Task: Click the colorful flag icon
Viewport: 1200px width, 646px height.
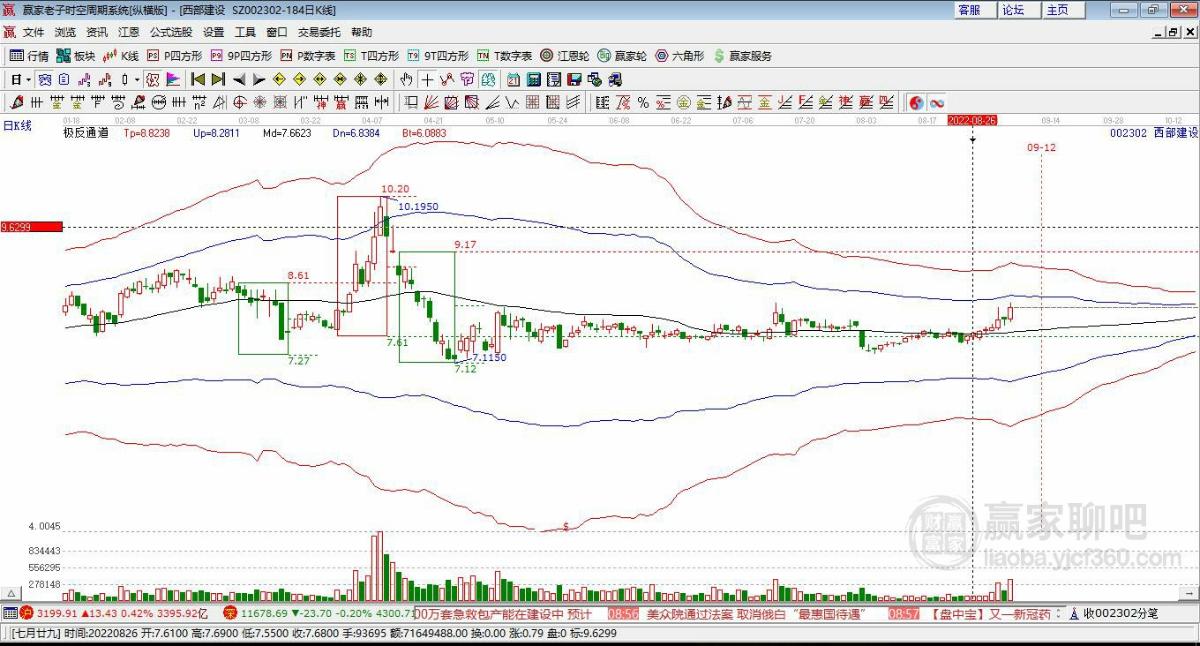Action: [172, 79]
